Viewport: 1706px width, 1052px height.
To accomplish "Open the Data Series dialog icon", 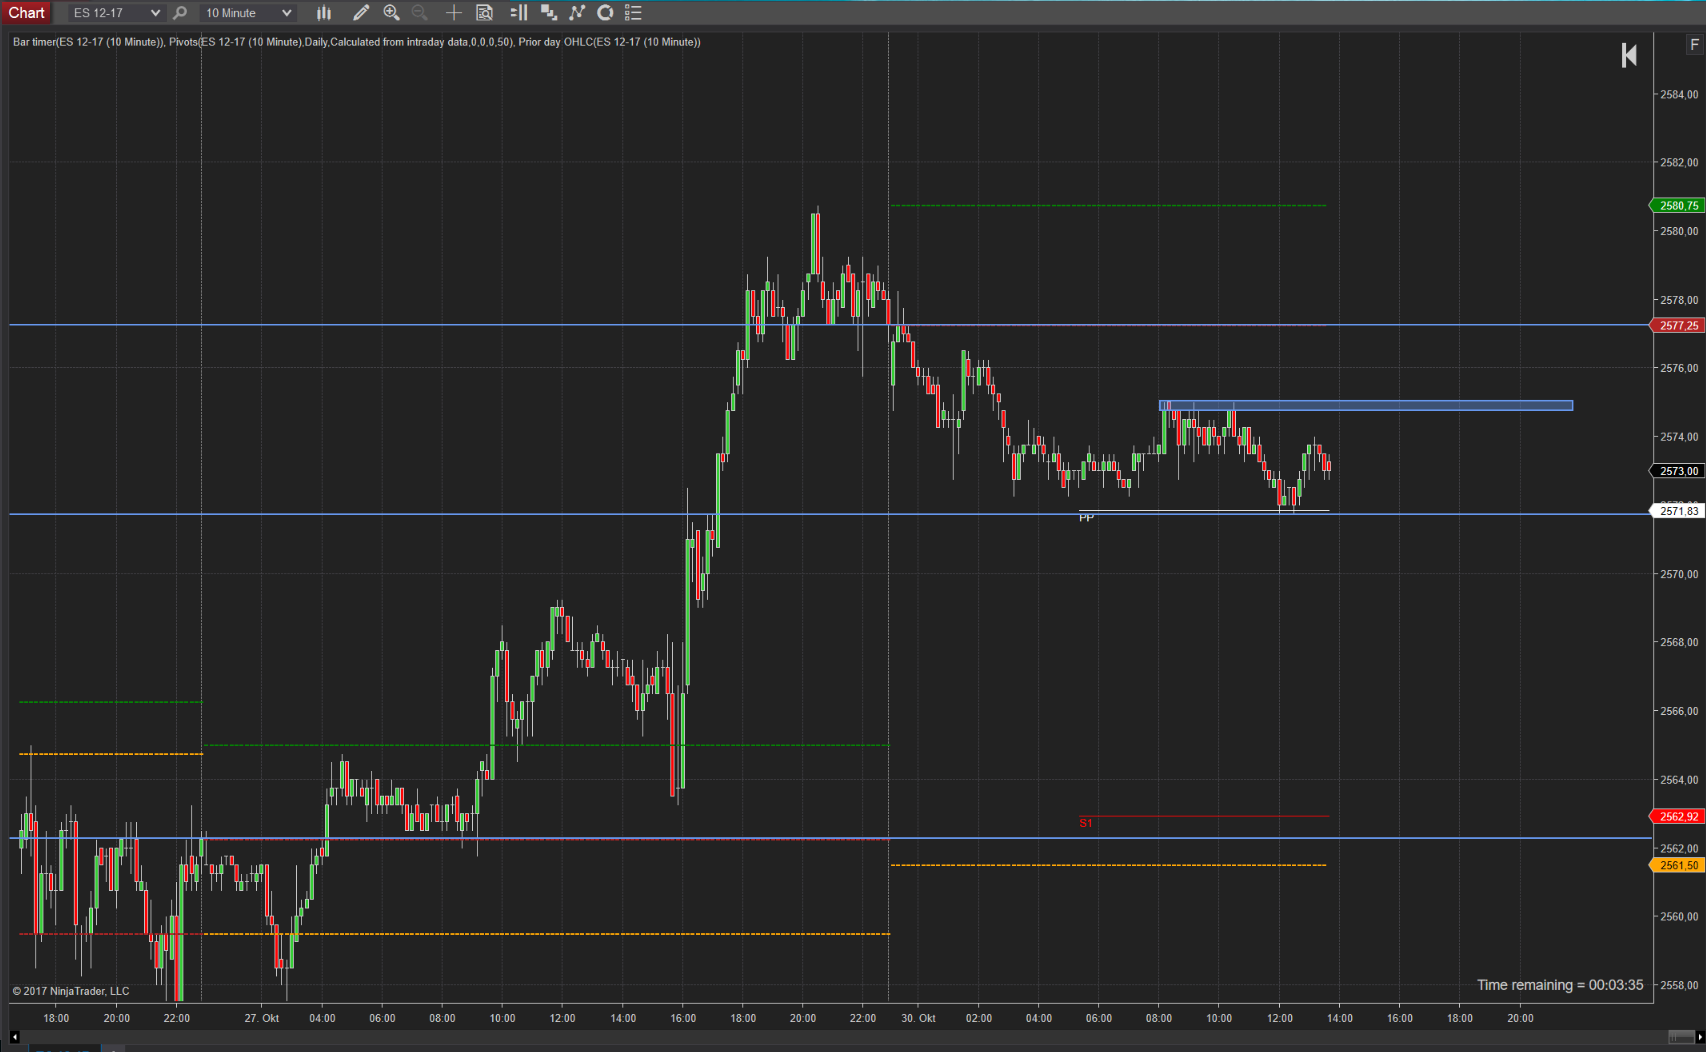I will 548,13.
